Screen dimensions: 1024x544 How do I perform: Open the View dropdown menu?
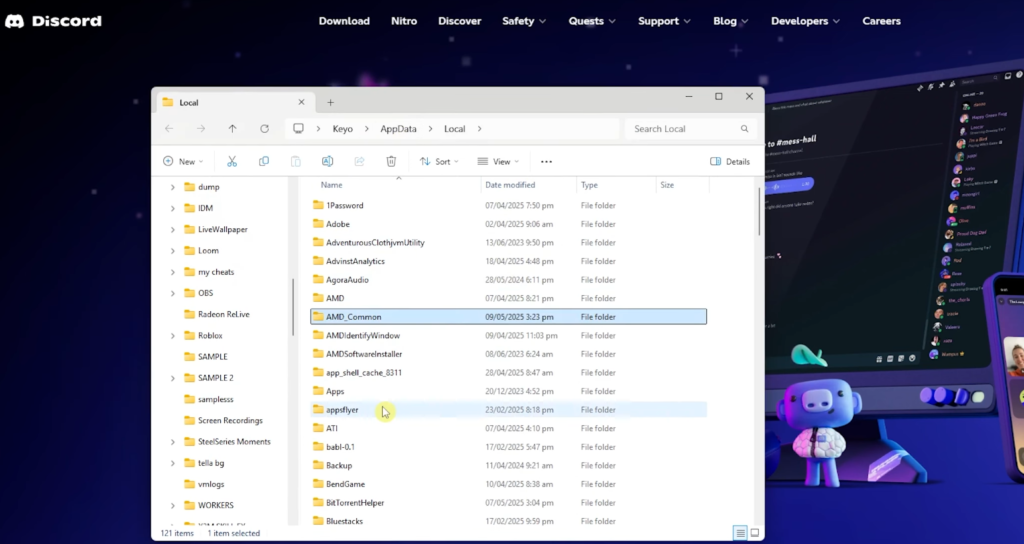pyautogui.click(x=498, y=161)
